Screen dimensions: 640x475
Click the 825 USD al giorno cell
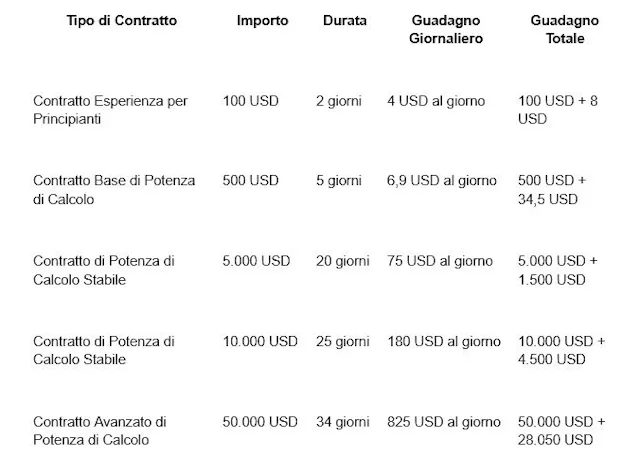click(444, 422)
